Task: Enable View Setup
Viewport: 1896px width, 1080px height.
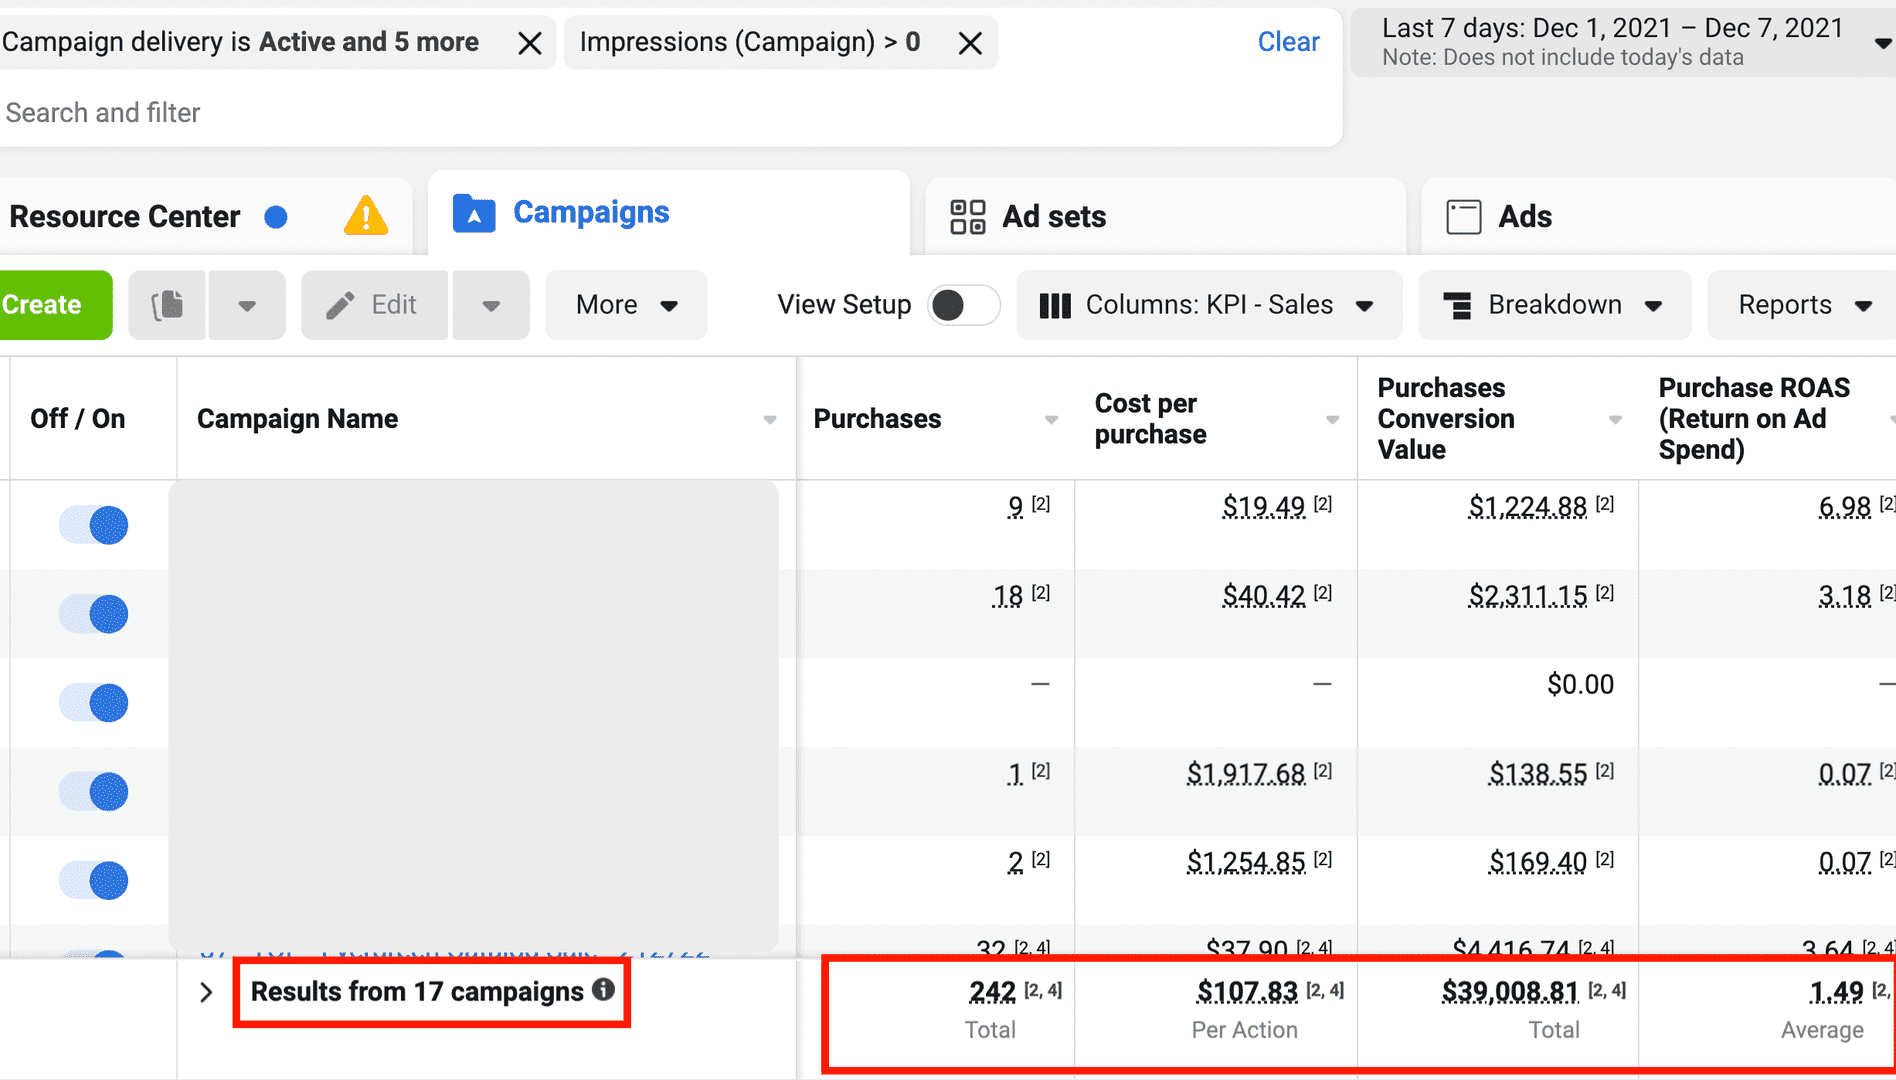Action: [963, 305]
